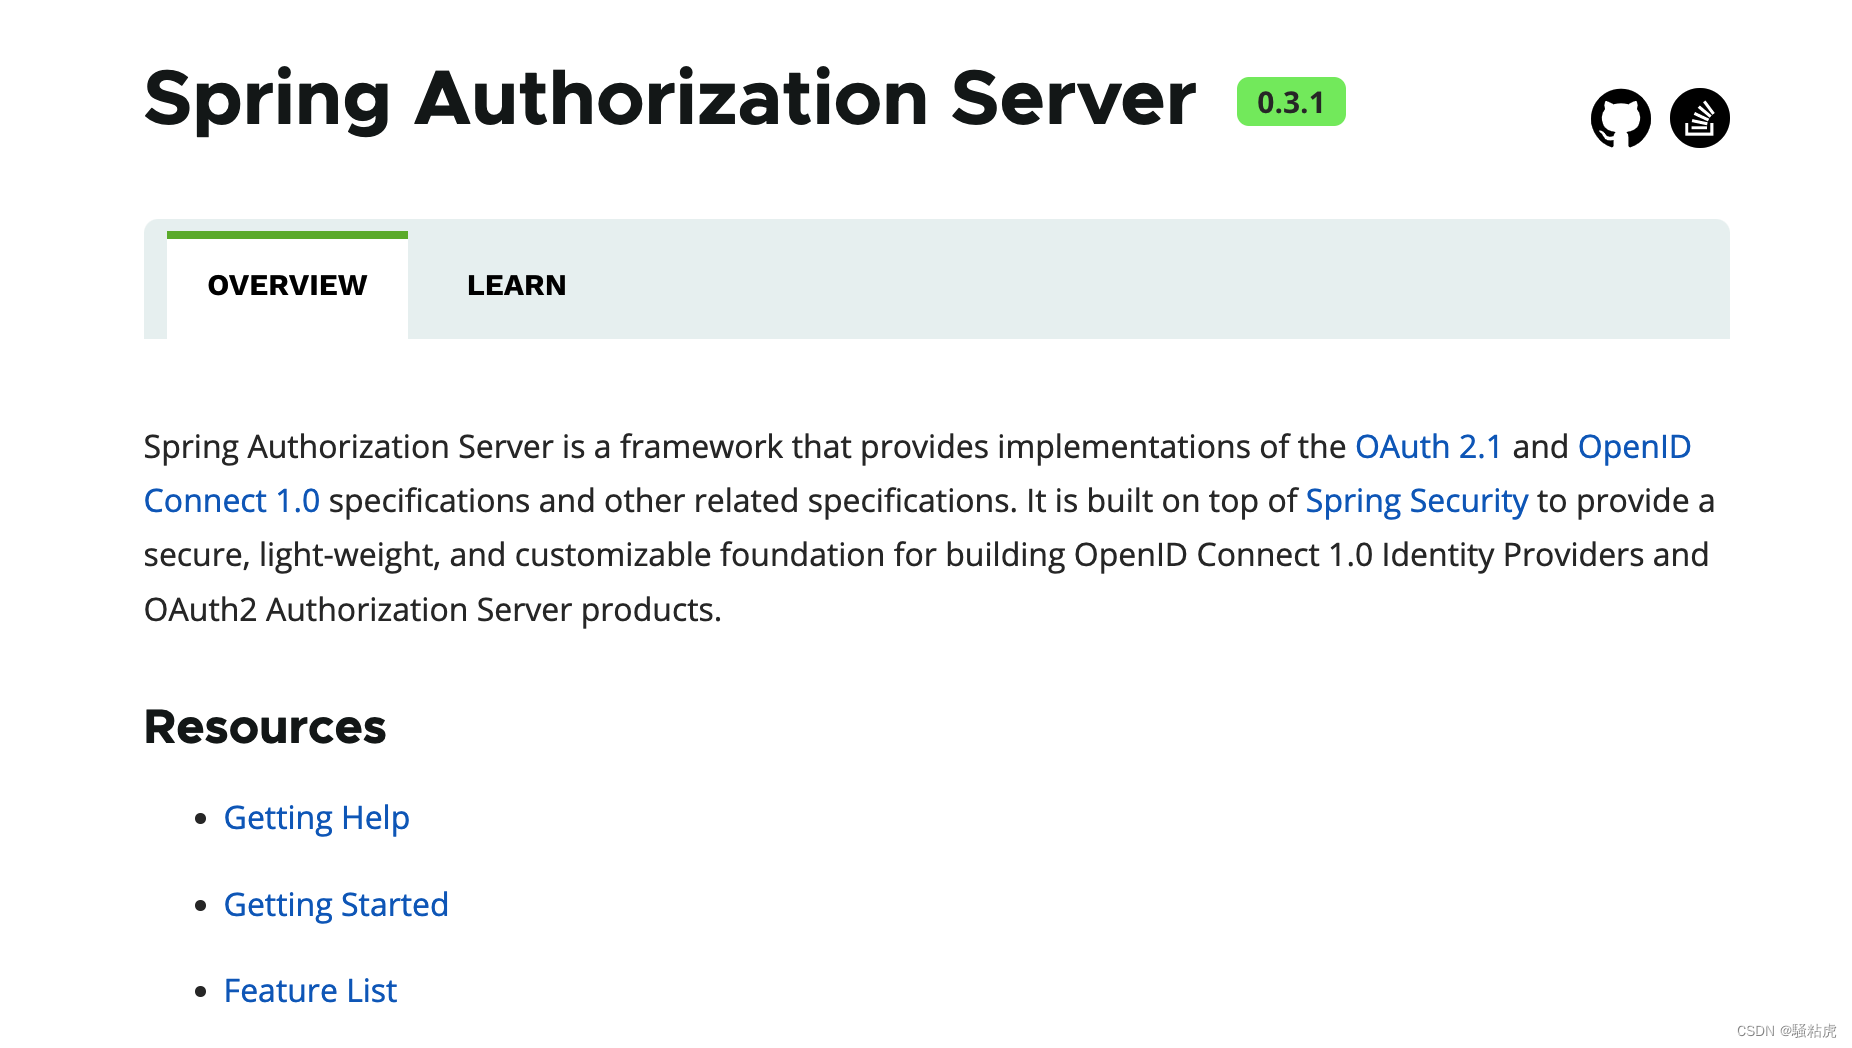Open the Feature List resource link
Screen dimensions: 1852x1048
[x=310, y=991]
